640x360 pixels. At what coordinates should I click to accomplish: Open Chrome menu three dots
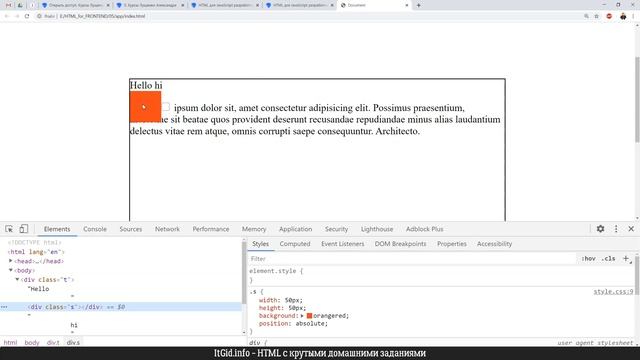[x=634, y=16]
